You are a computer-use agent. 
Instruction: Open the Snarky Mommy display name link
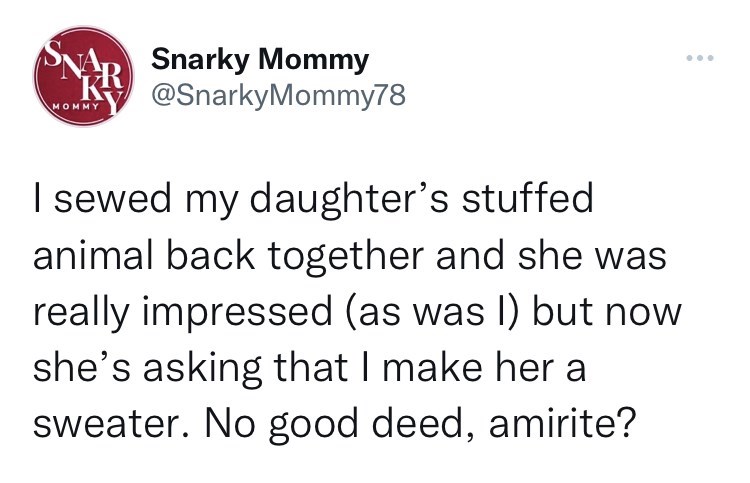click(x=260, y=60)
